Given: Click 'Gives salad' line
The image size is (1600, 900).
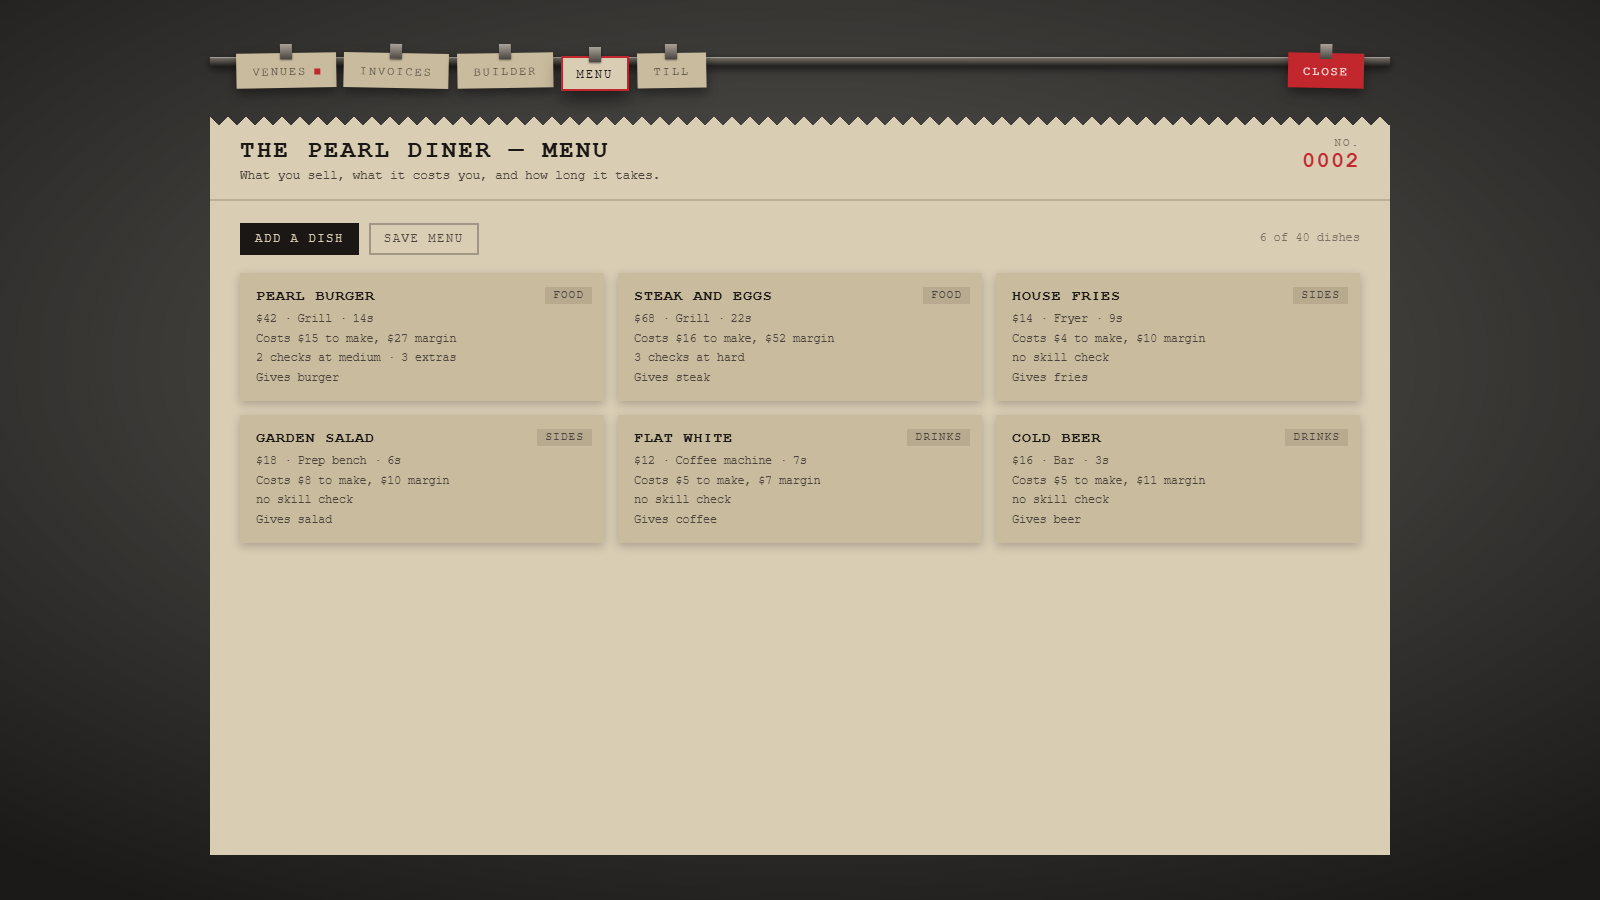Looking at the screenshot, I should 294,520.
